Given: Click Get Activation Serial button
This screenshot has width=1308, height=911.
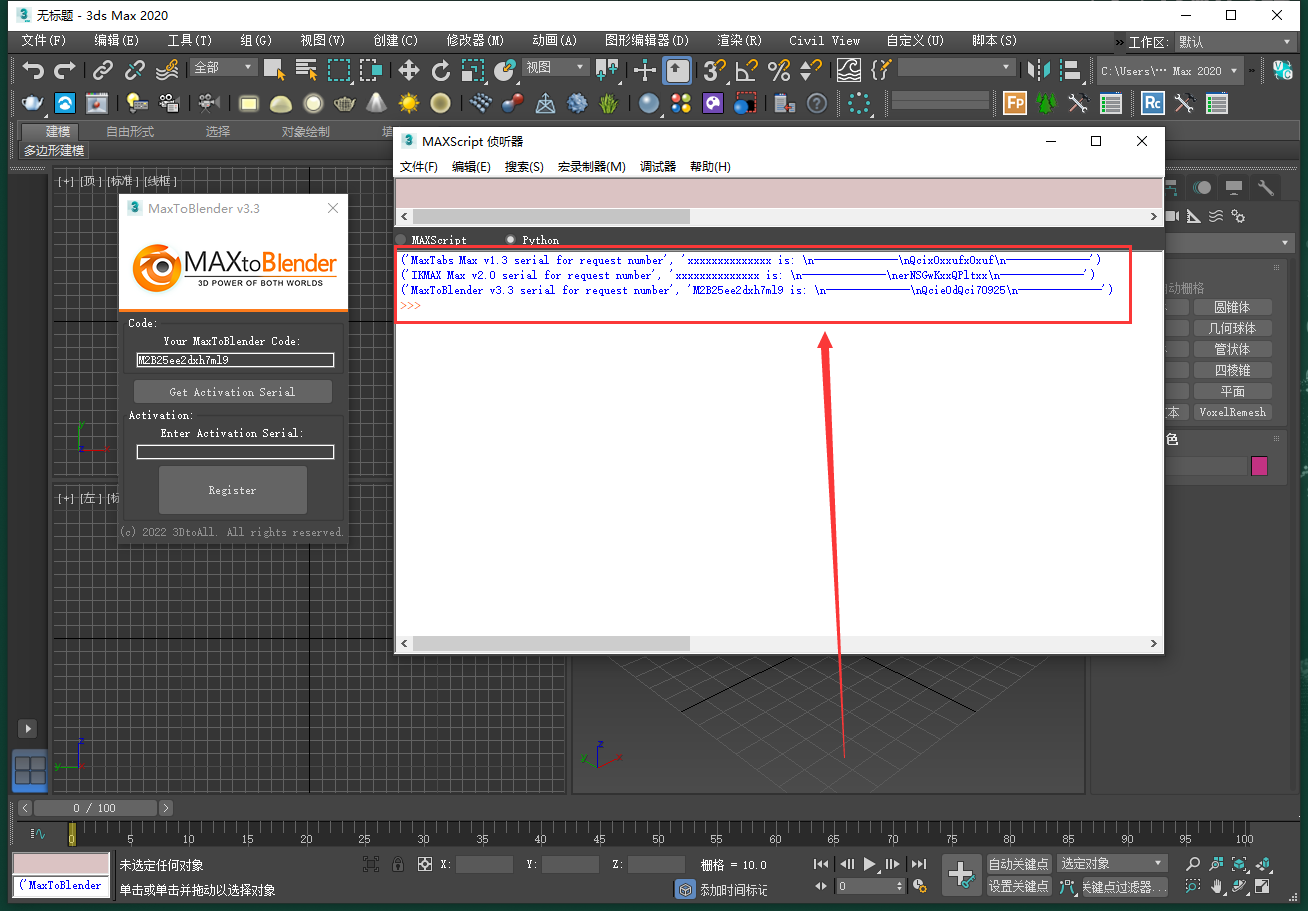Looking at the screenshot, I should coord(232,392).
